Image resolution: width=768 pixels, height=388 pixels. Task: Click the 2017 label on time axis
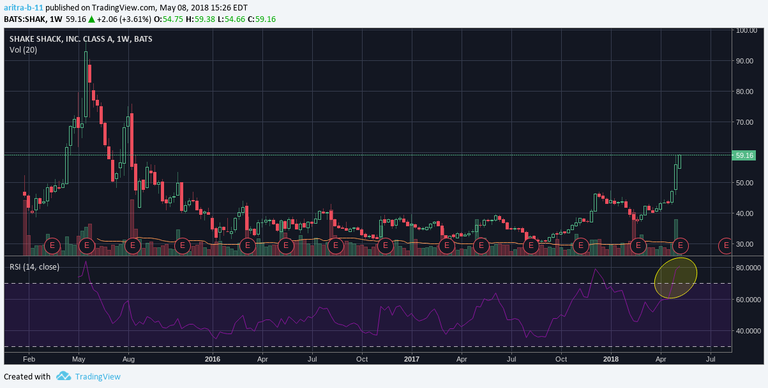tap(412, 359)
